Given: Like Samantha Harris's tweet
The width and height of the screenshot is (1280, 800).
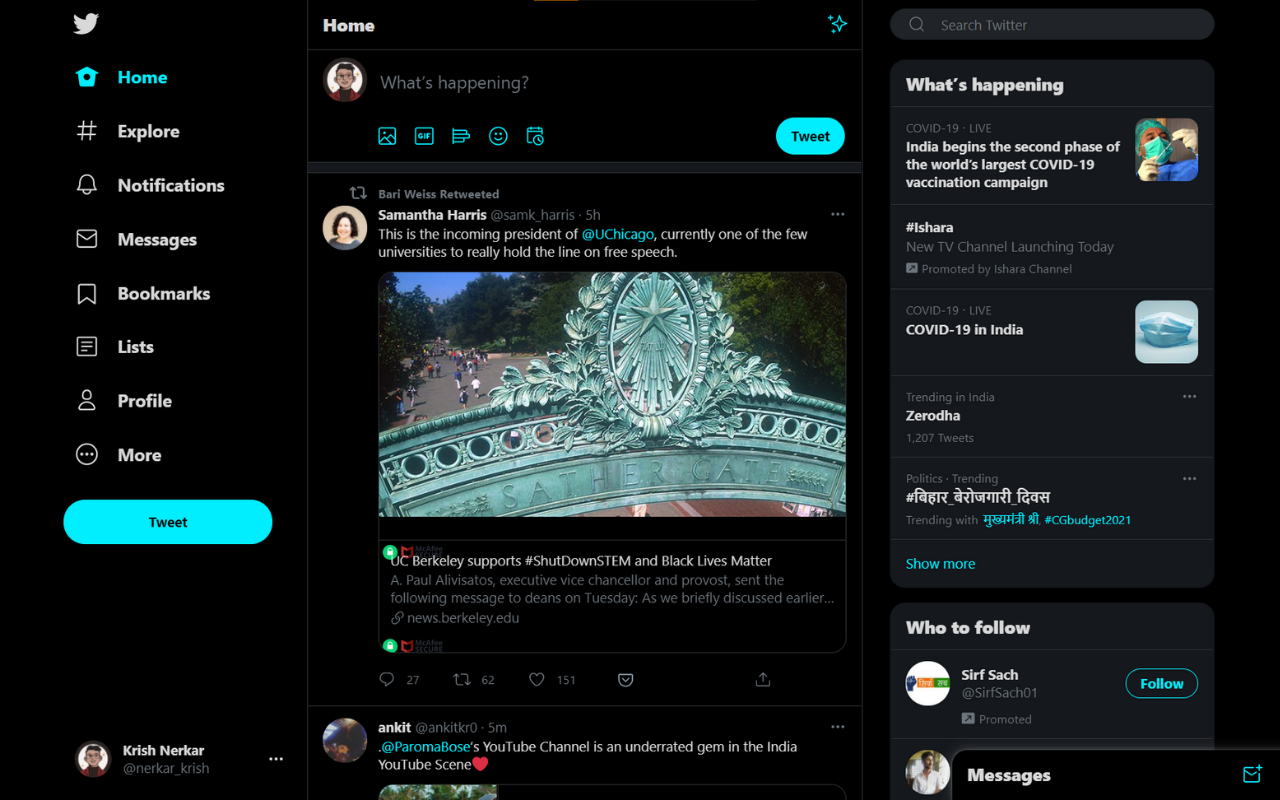Looking at the screenshot, I should coord(536,680).
